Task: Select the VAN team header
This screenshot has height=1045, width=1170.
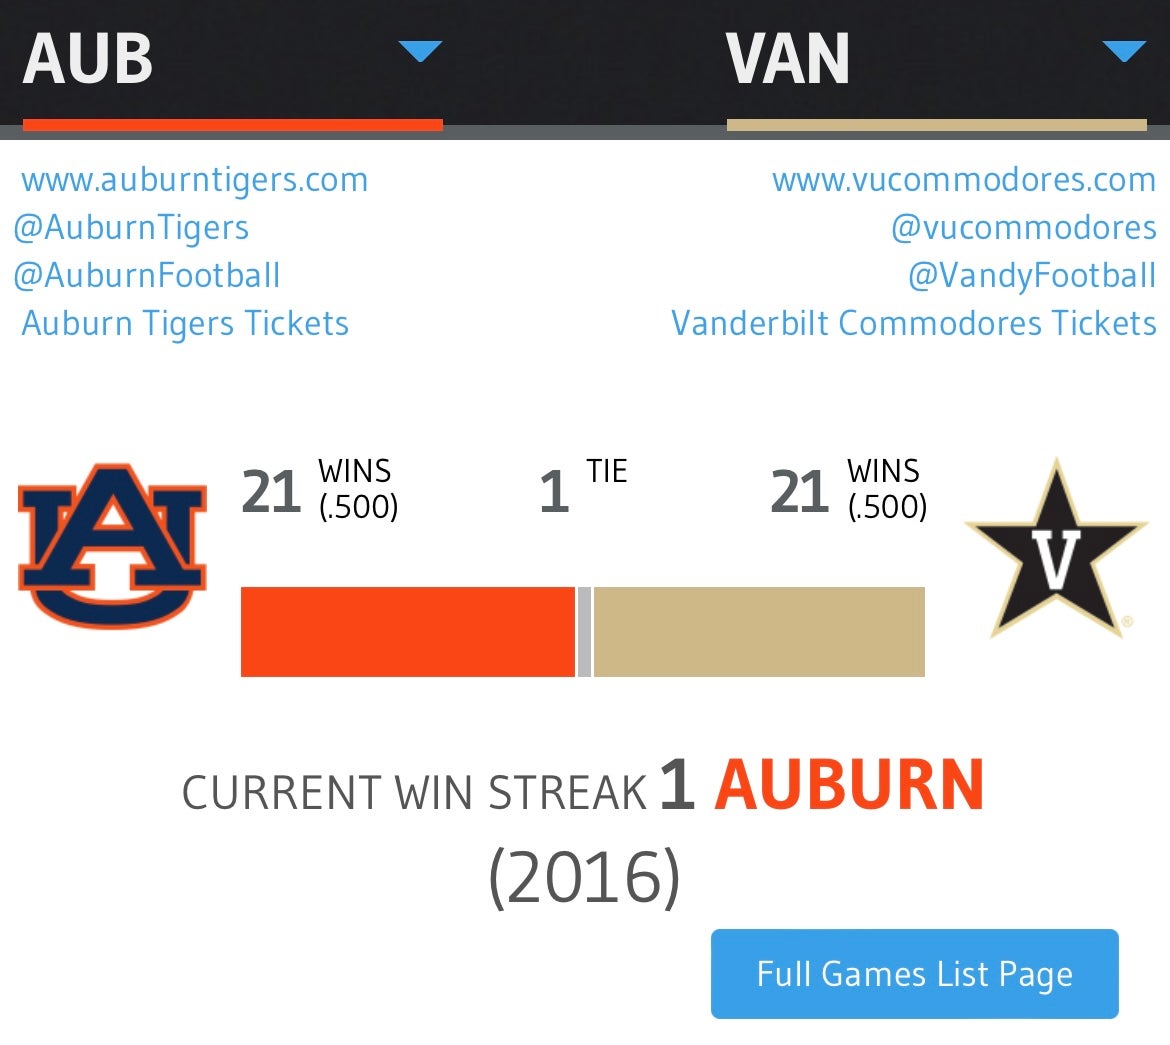Action: click(788, 59)
